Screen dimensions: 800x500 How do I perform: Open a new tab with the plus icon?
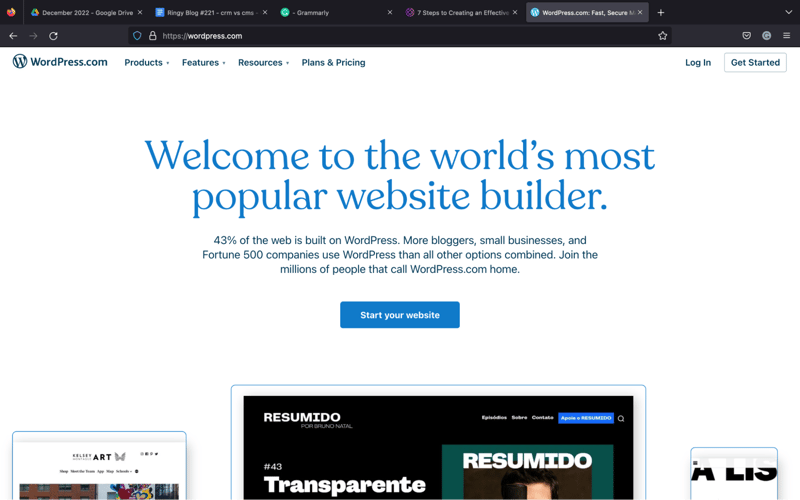coord(661,12)
